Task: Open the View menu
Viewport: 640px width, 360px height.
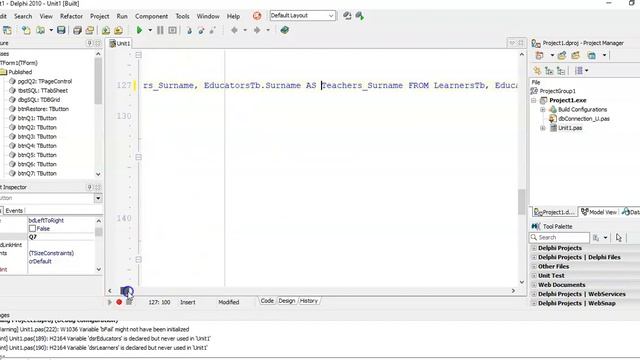Action: pos(46,16)
